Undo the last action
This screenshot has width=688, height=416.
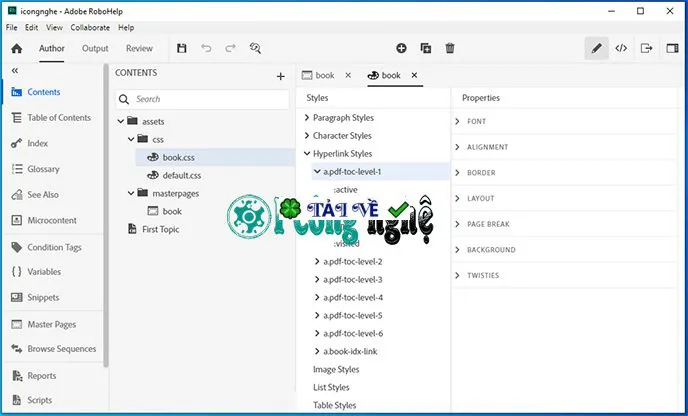[x=206, y=48]
